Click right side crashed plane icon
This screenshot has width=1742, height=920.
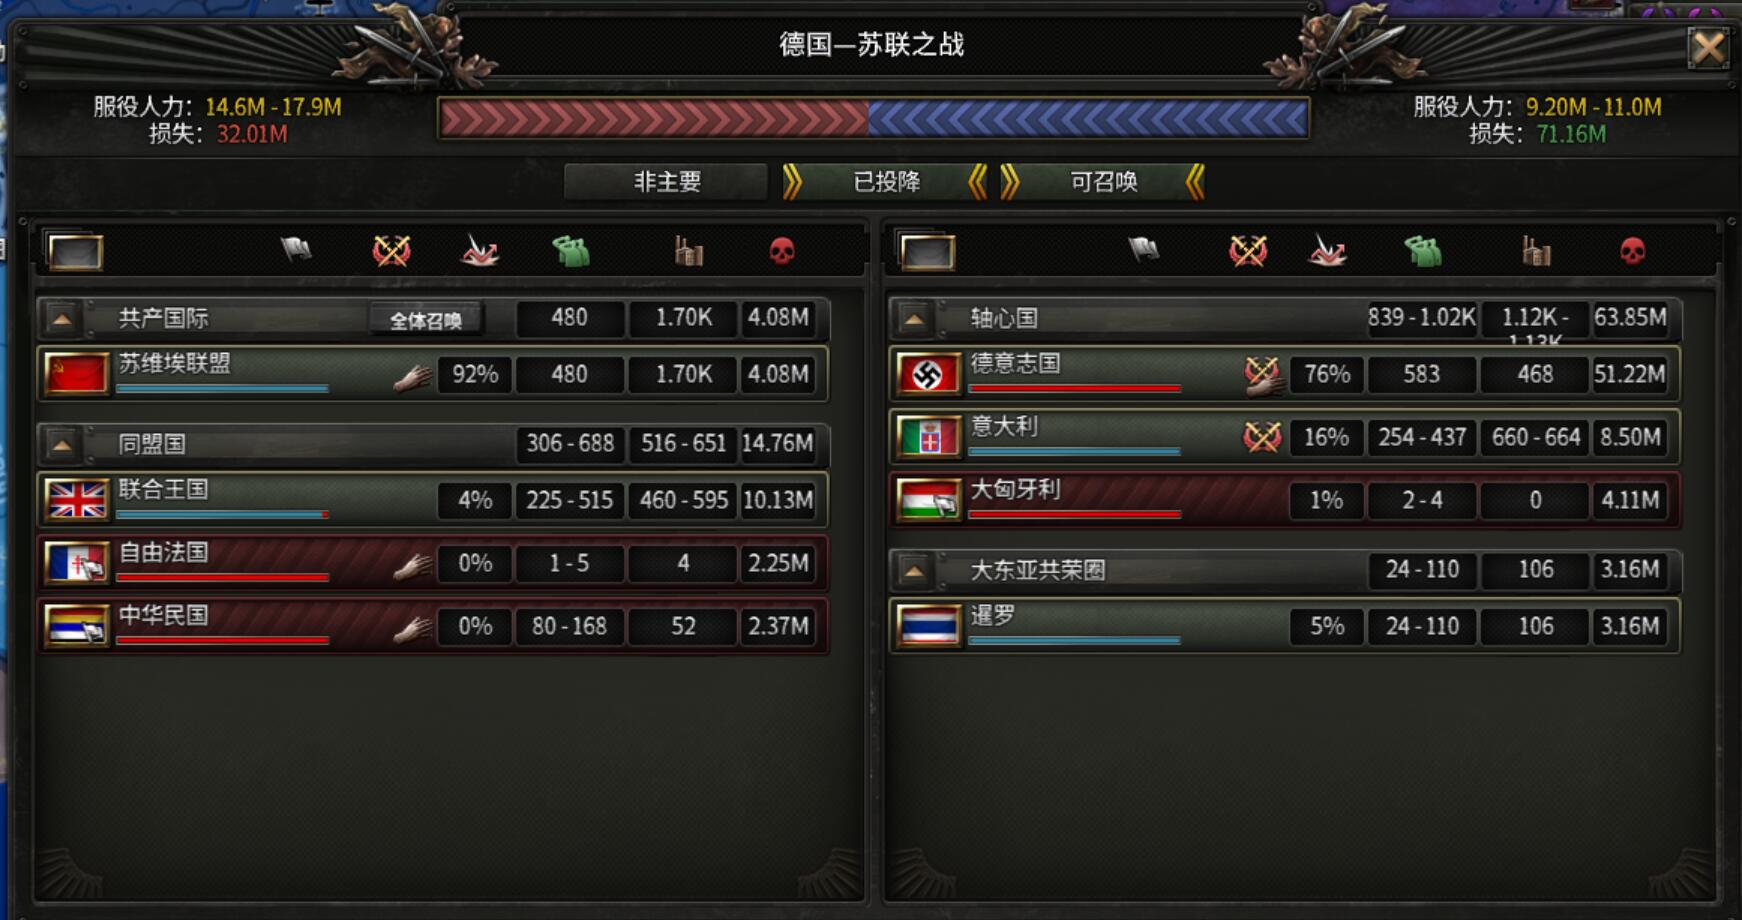pos(1327,251)
